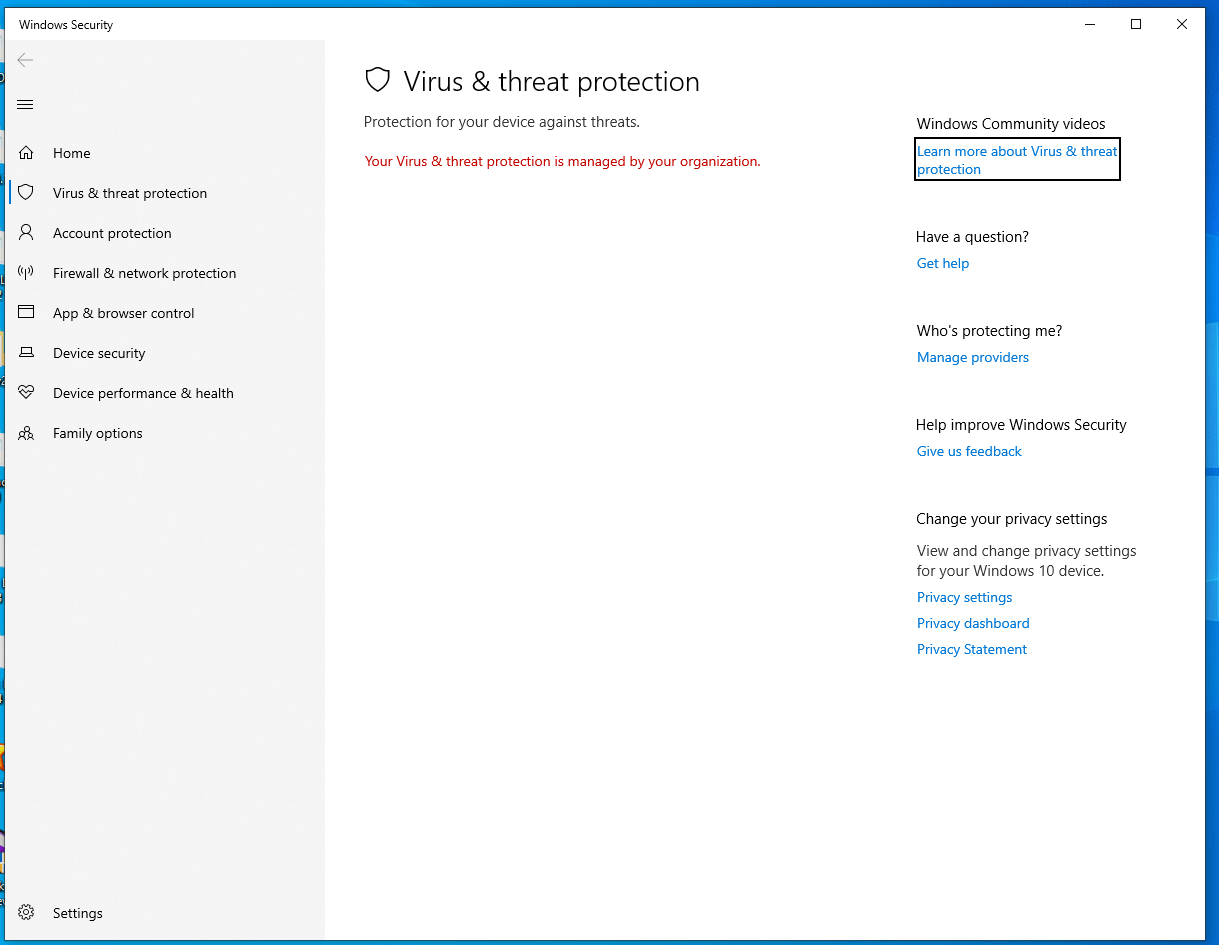Click the heading shield icon
The width and height of the screenshot is (1219, 945).
(377, 81)
